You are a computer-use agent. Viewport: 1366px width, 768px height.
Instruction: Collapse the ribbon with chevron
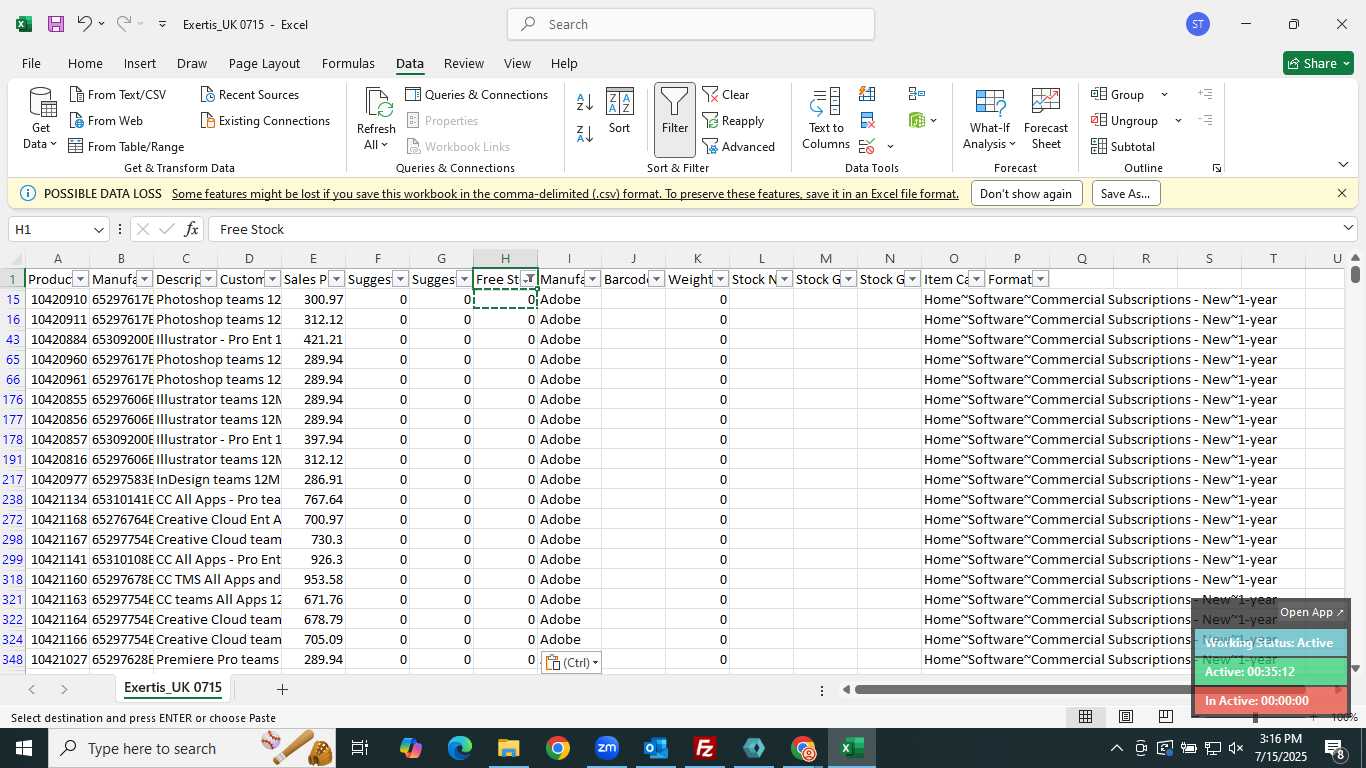pyautogui.click(x=1342, y=164)
